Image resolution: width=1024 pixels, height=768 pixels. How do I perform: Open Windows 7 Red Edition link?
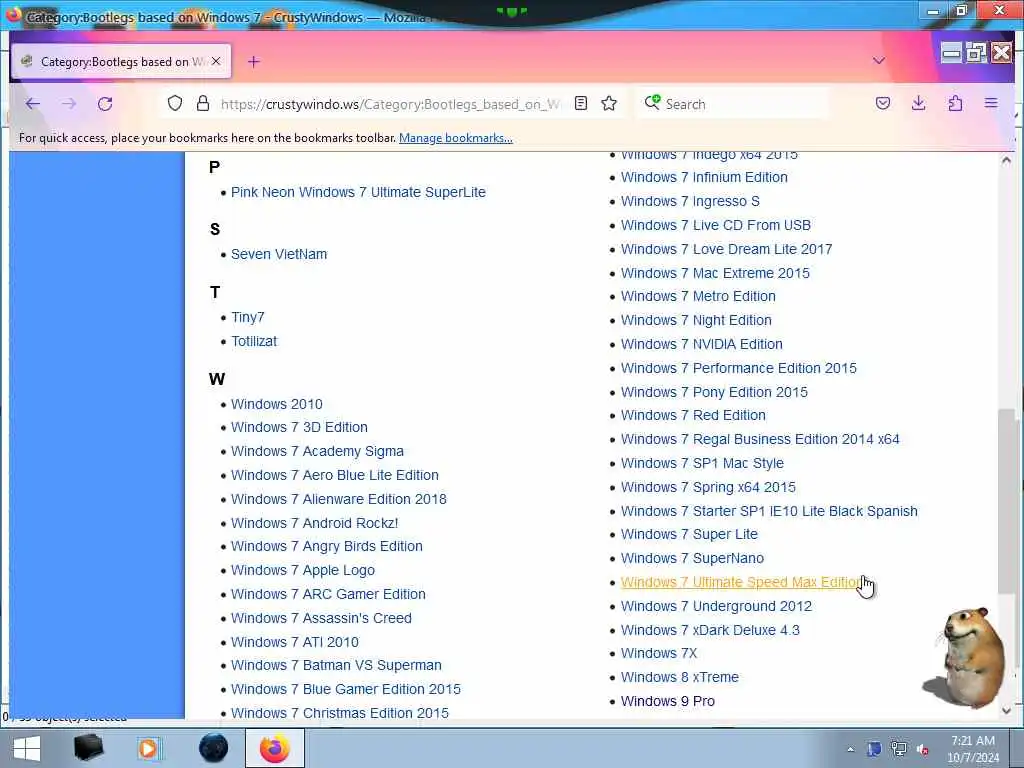(x=693, y=415)
